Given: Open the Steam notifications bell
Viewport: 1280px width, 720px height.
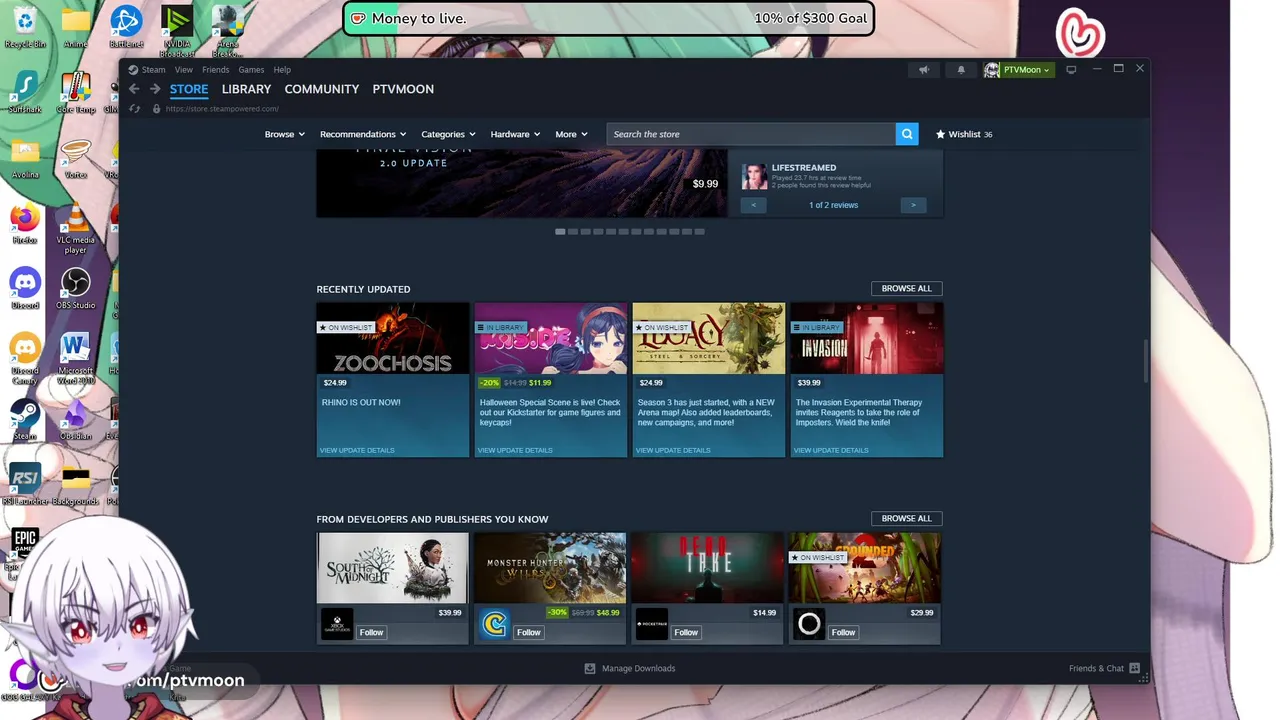Looking at the screenshot, I should tap(961, 70).
